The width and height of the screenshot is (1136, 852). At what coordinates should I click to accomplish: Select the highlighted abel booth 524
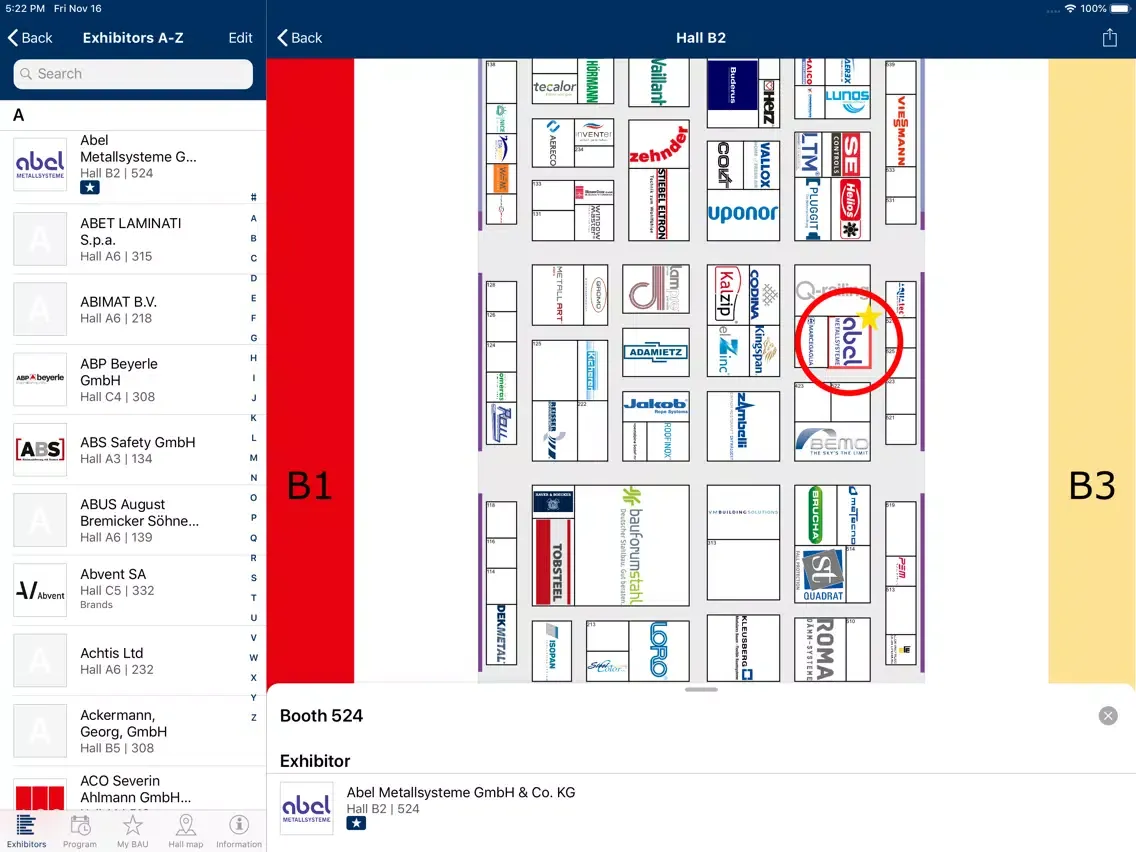tap(848, 342)
